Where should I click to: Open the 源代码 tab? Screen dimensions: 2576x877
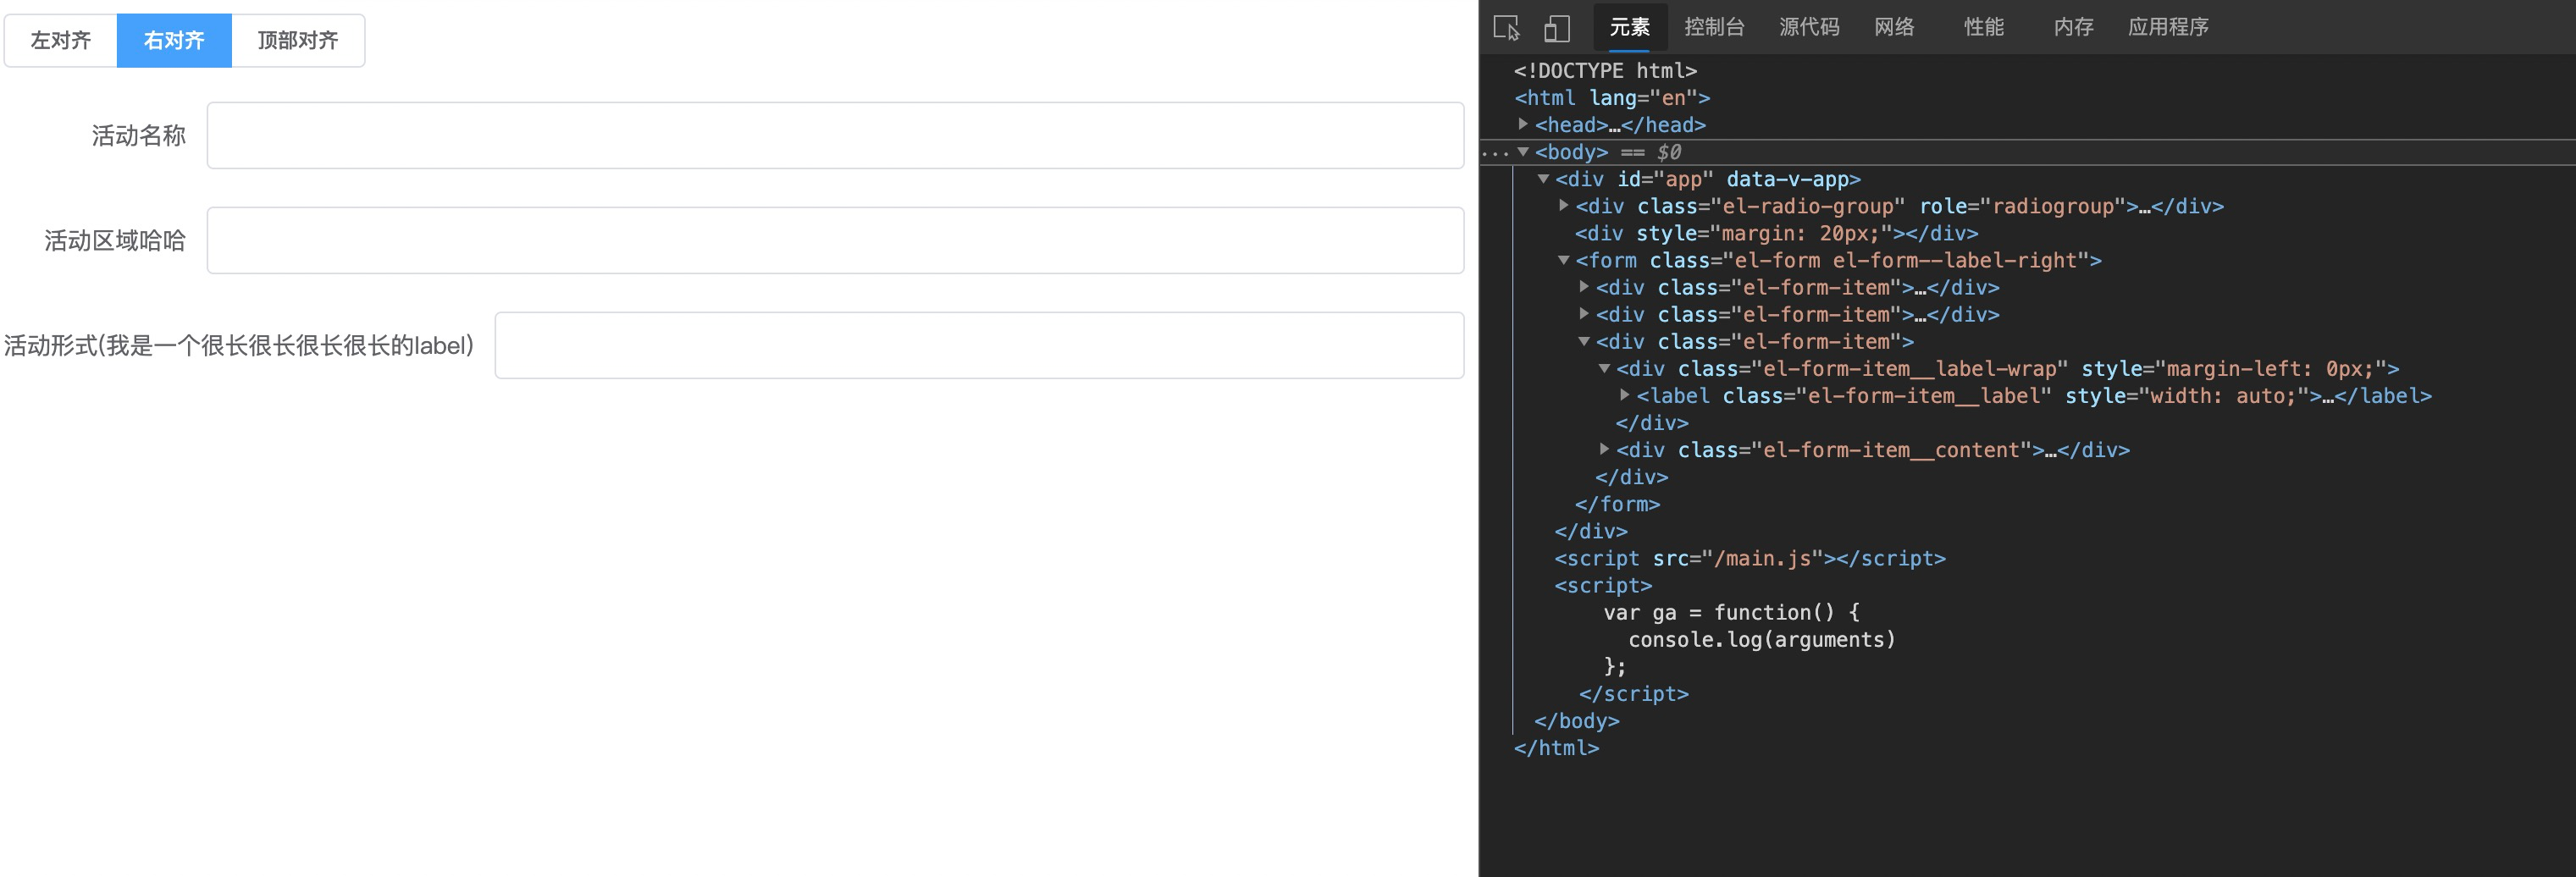[x=1809, y=27]
